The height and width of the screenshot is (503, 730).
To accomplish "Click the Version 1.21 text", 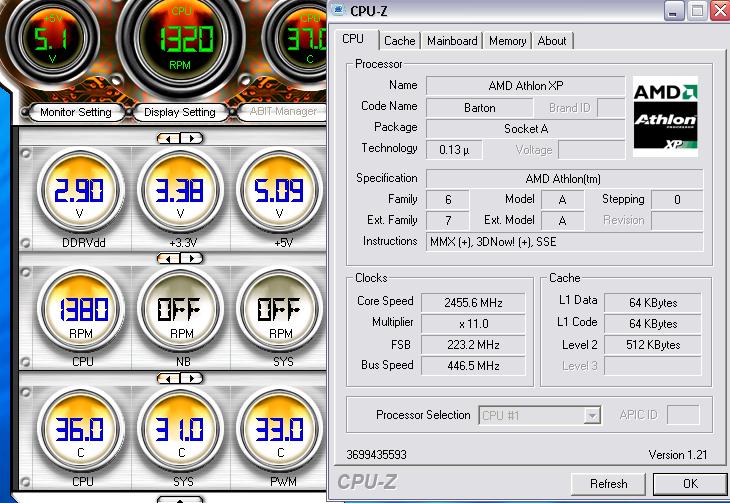I will click(x=677, y=455).
